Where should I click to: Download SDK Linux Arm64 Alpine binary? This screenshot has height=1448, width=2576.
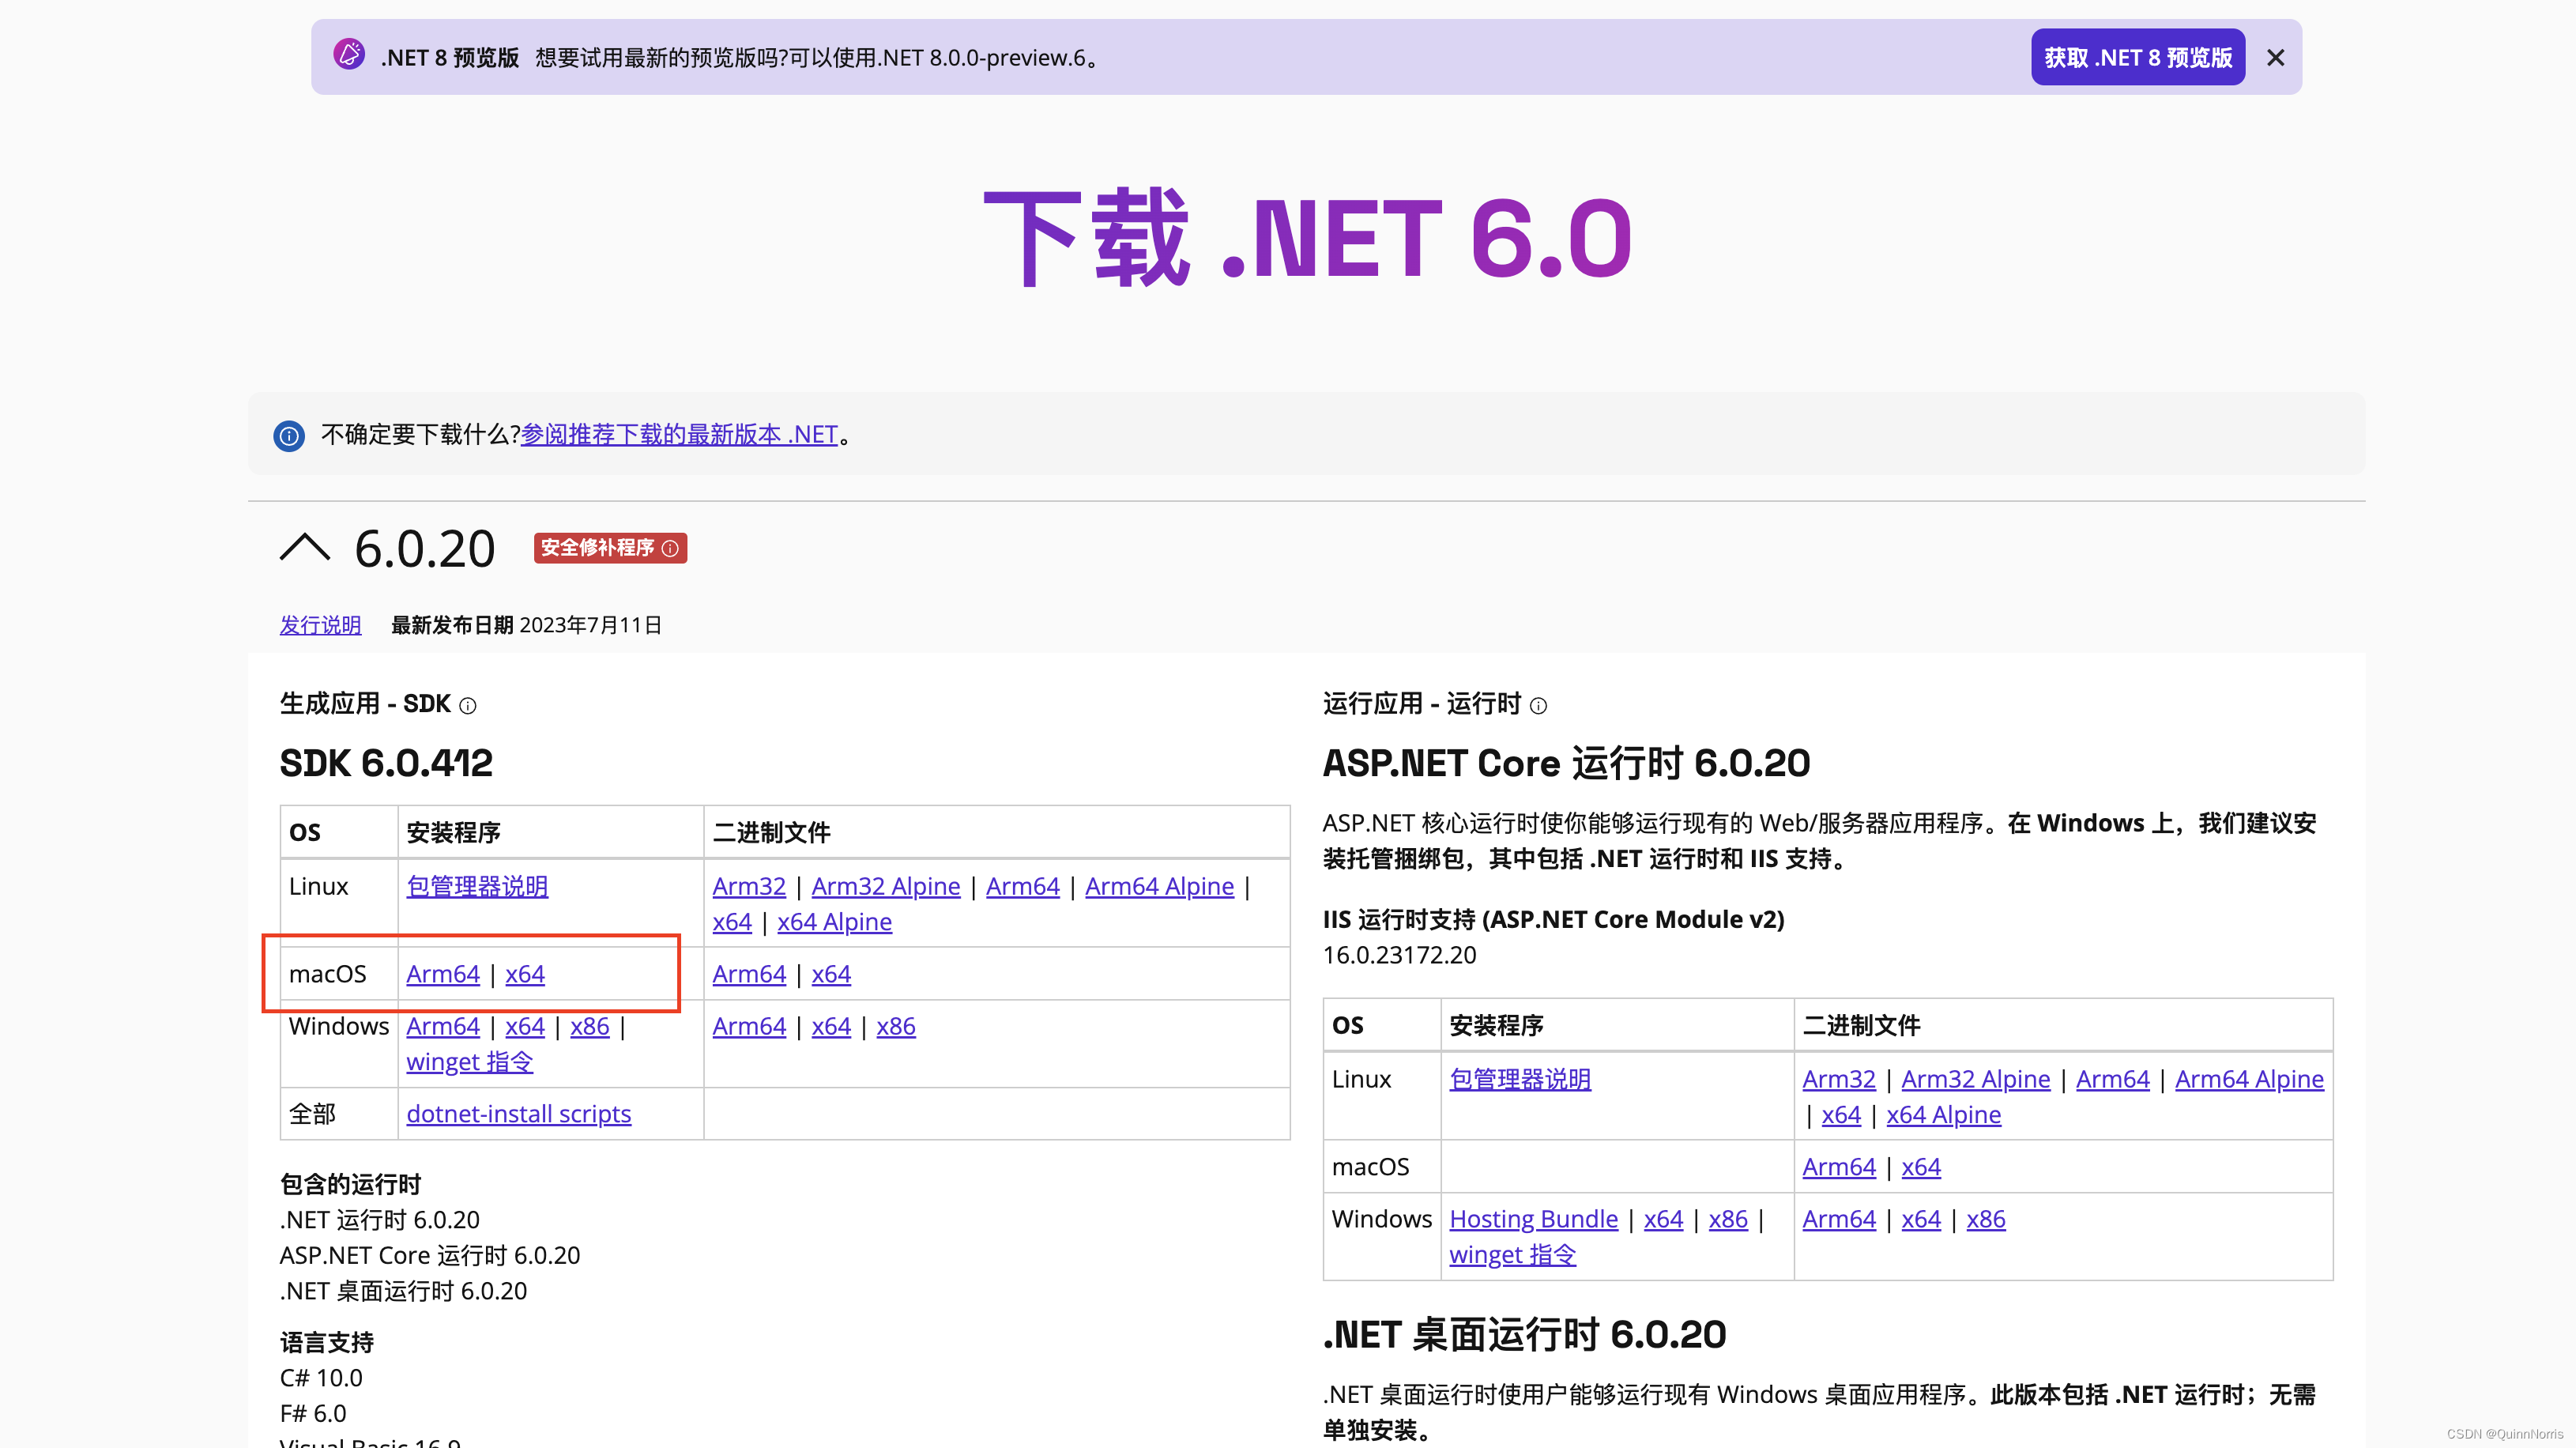[1159, 886]
